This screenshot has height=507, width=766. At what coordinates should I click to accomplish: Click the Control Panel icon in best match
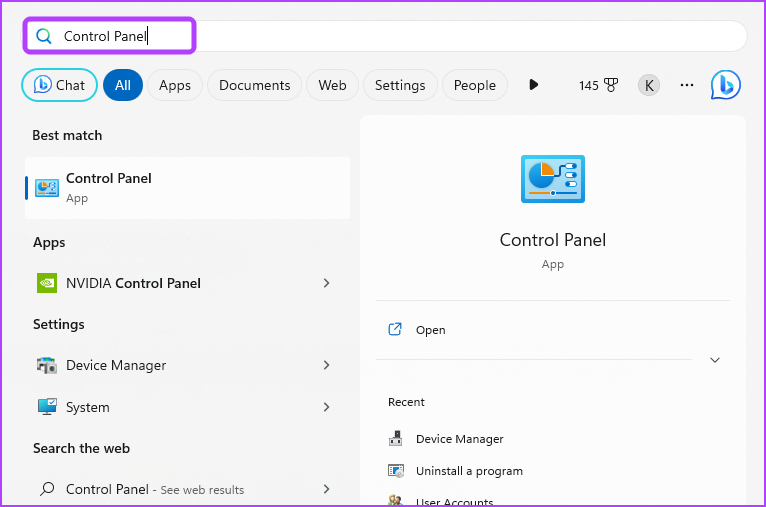coord(47,188)
